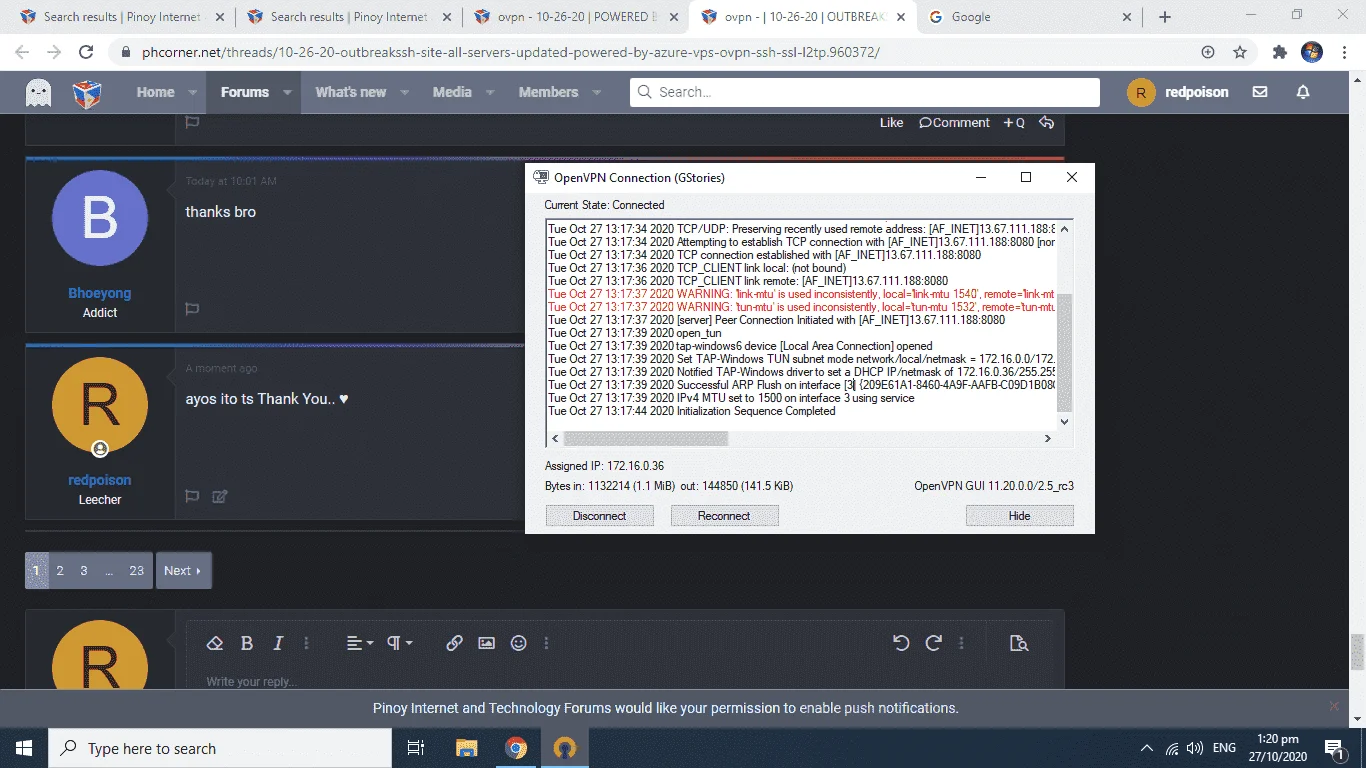Click the Like link on top post
Screen dimensions: 1366x768
891,123
